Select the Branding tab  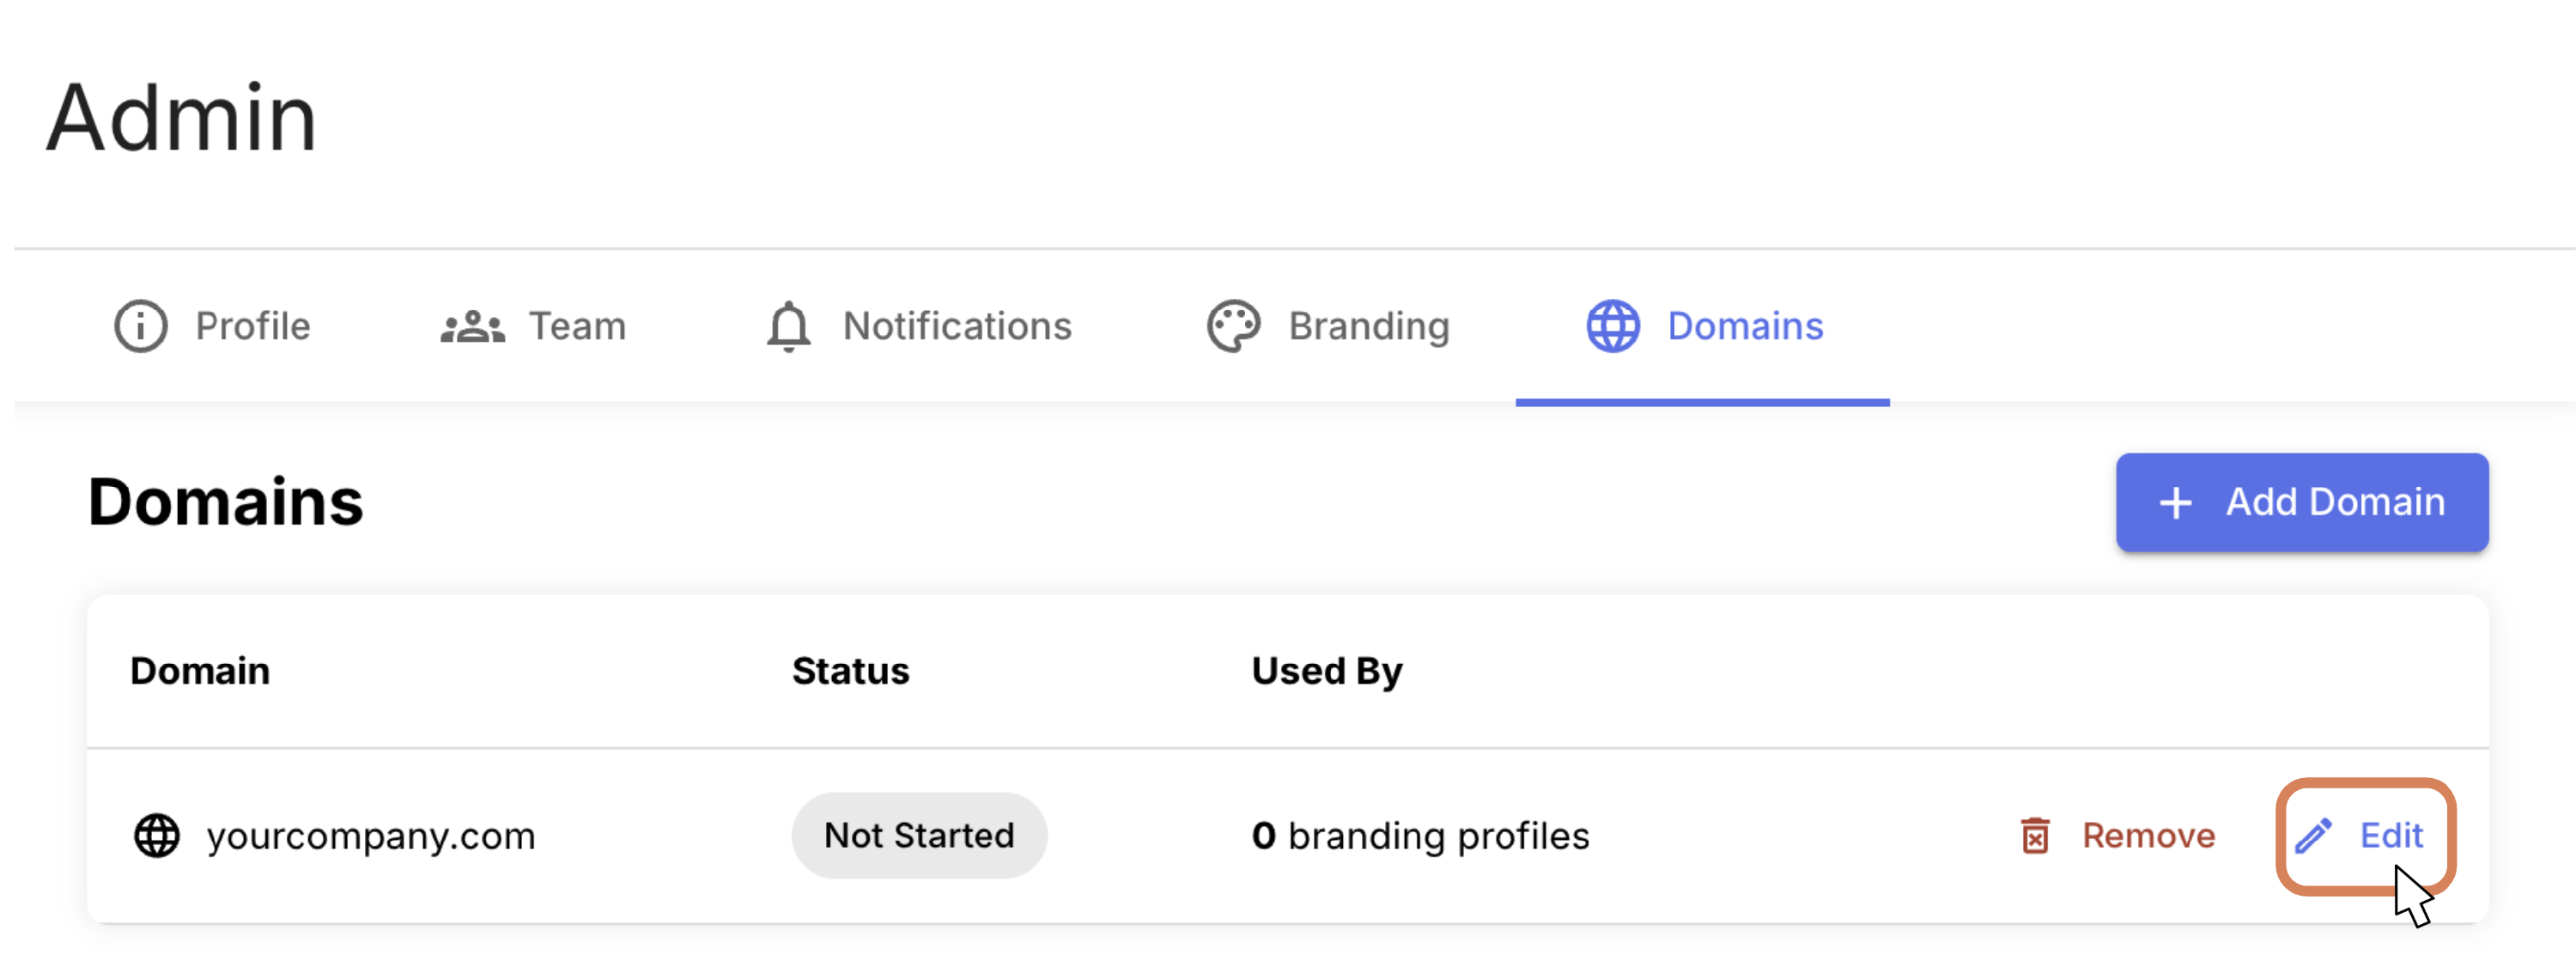[x=1368, y=326]
